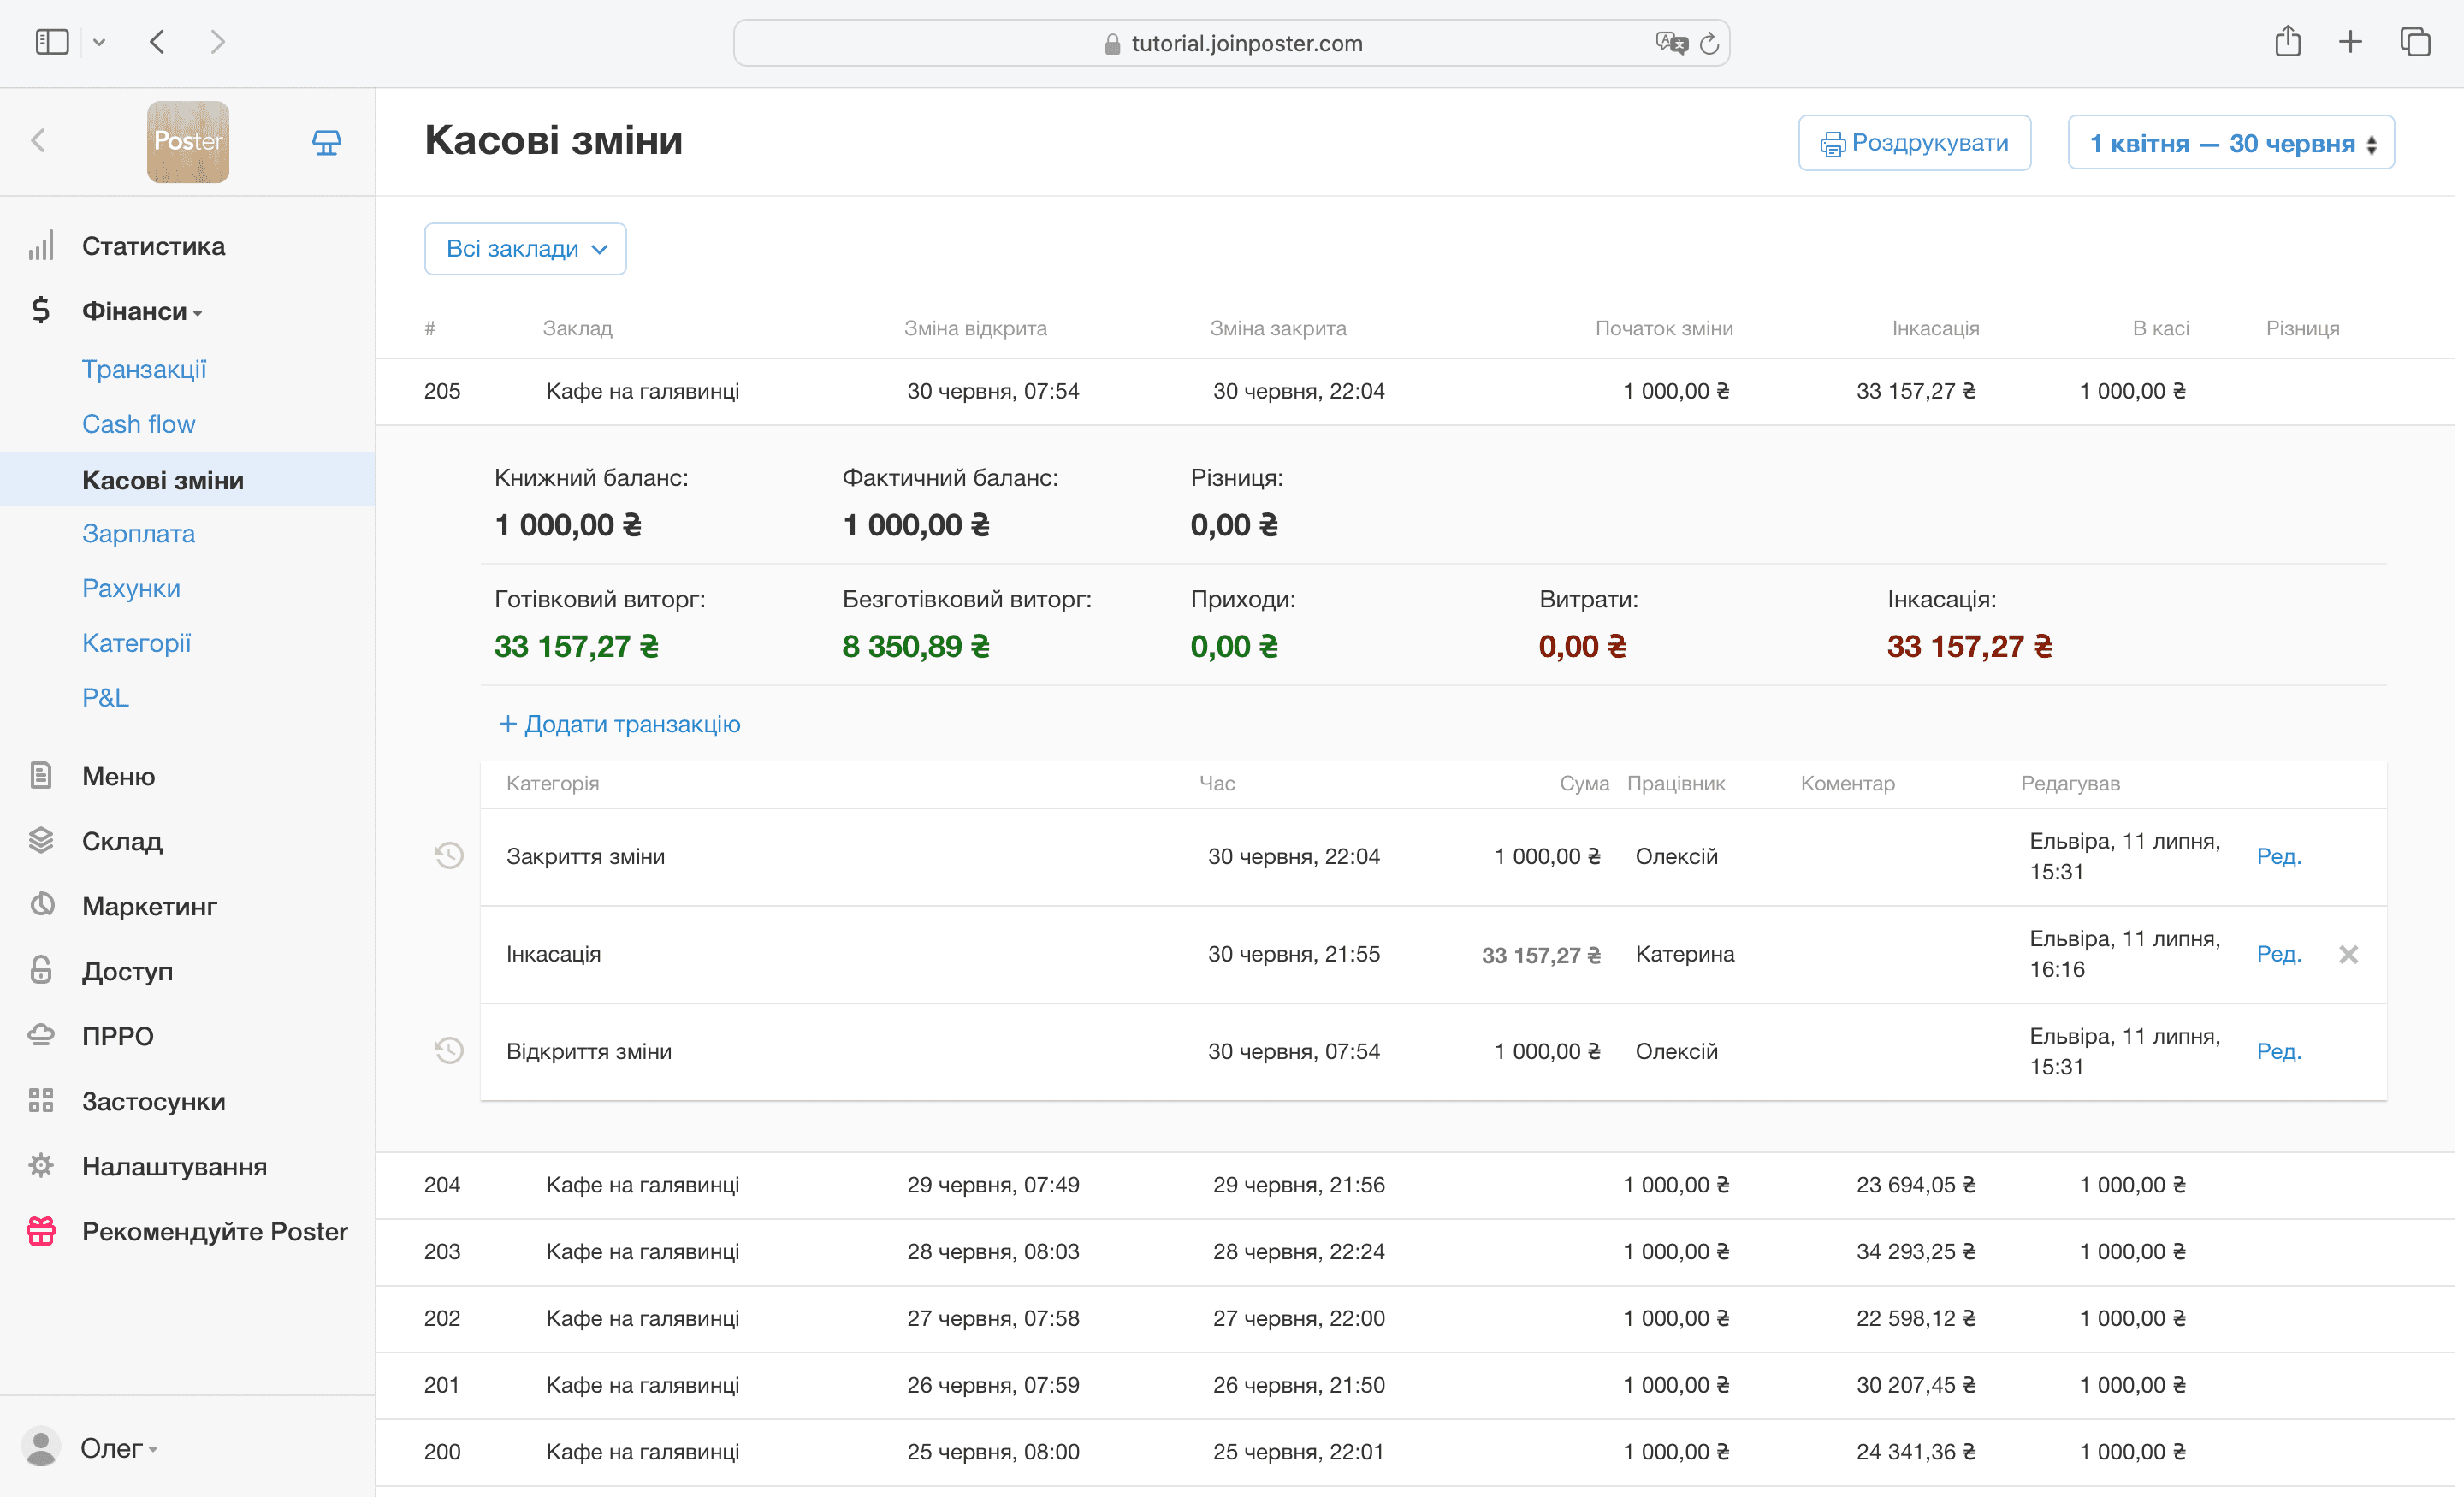
Task: Click the Роздрукувати print button
Action: 1914,143
